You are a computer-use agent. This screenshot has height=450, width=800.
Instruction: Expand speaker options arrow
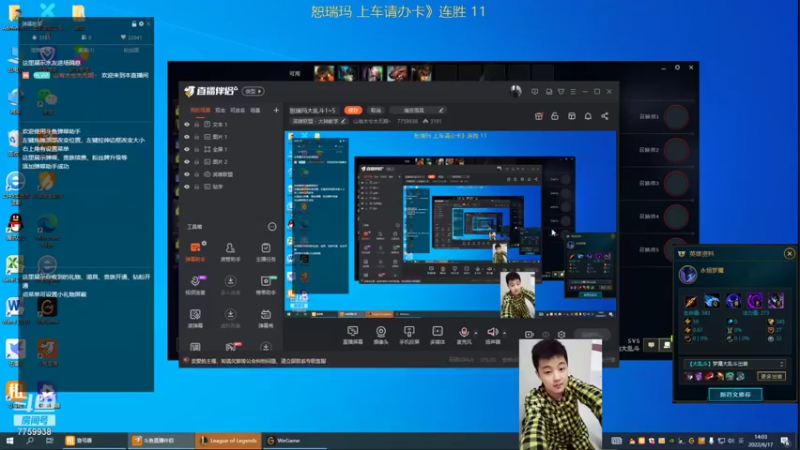point(505,333)
